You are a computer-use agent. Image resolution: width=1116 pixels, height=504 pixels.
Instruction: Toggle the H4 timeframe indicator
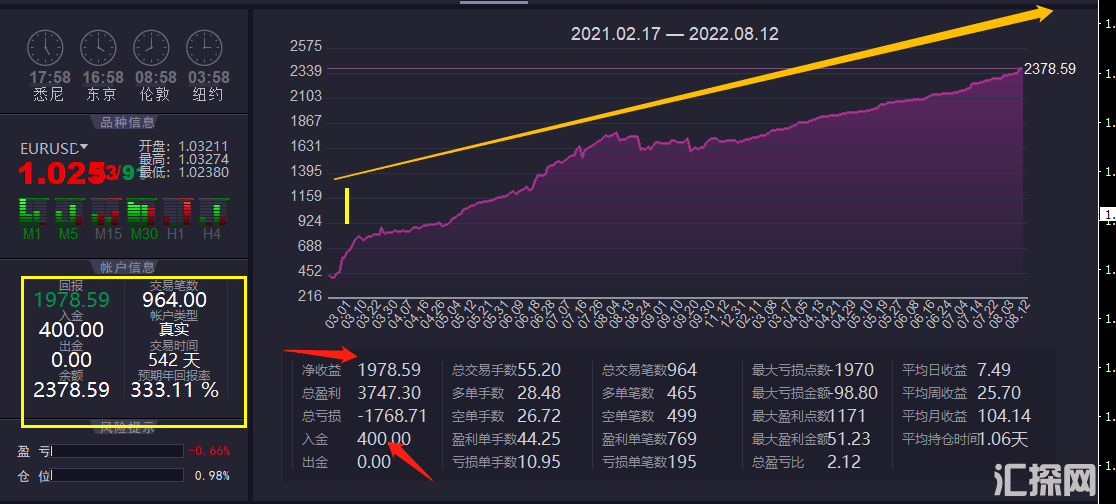211,211
